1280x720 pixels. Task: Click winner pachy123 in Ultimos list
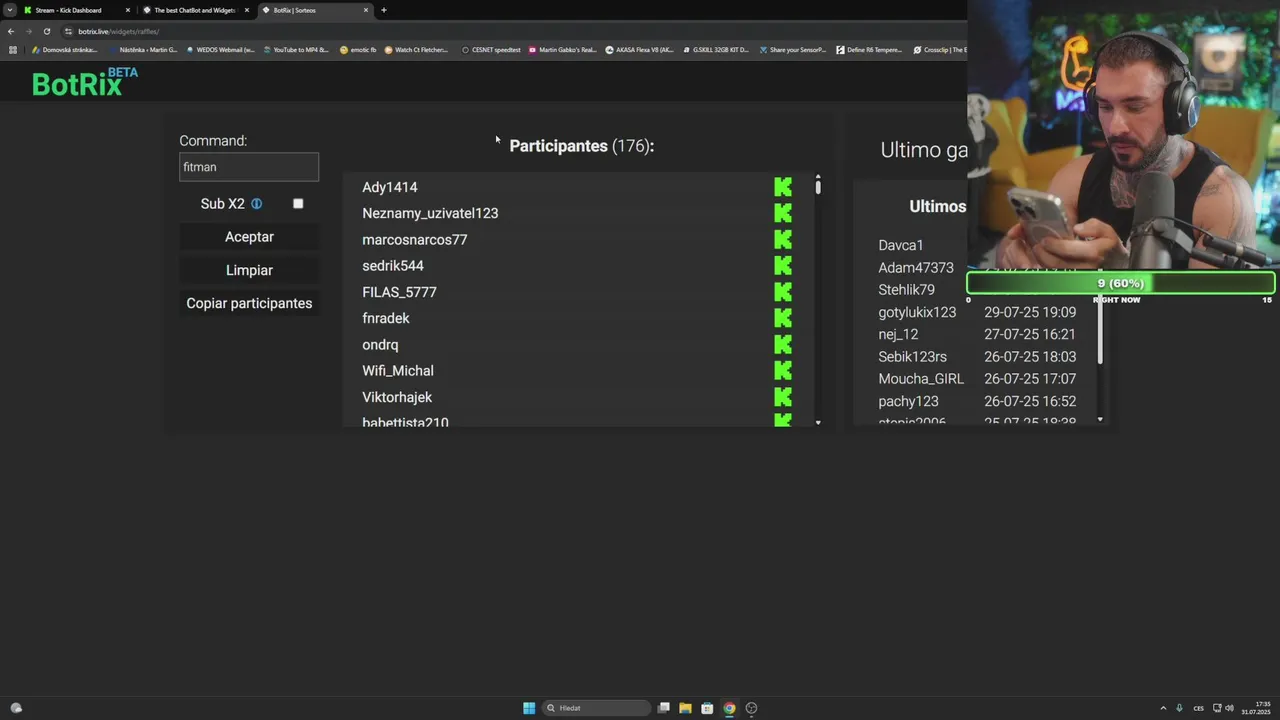[908, 401]
